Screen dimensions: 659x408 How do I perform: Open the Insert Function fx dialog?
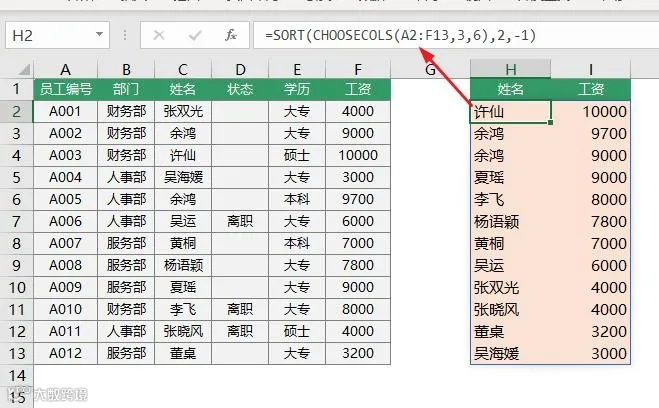[230, 35]
